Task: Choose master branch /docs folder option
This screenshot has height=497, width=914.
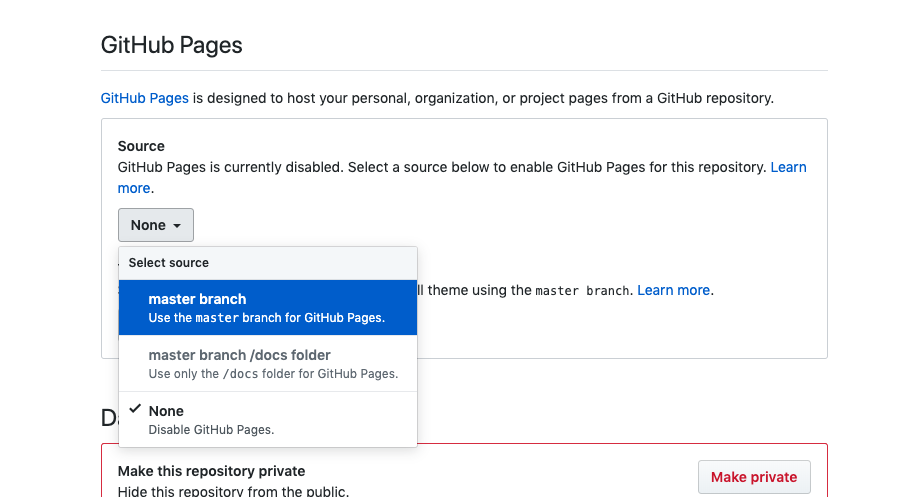Action: [268, 364]
